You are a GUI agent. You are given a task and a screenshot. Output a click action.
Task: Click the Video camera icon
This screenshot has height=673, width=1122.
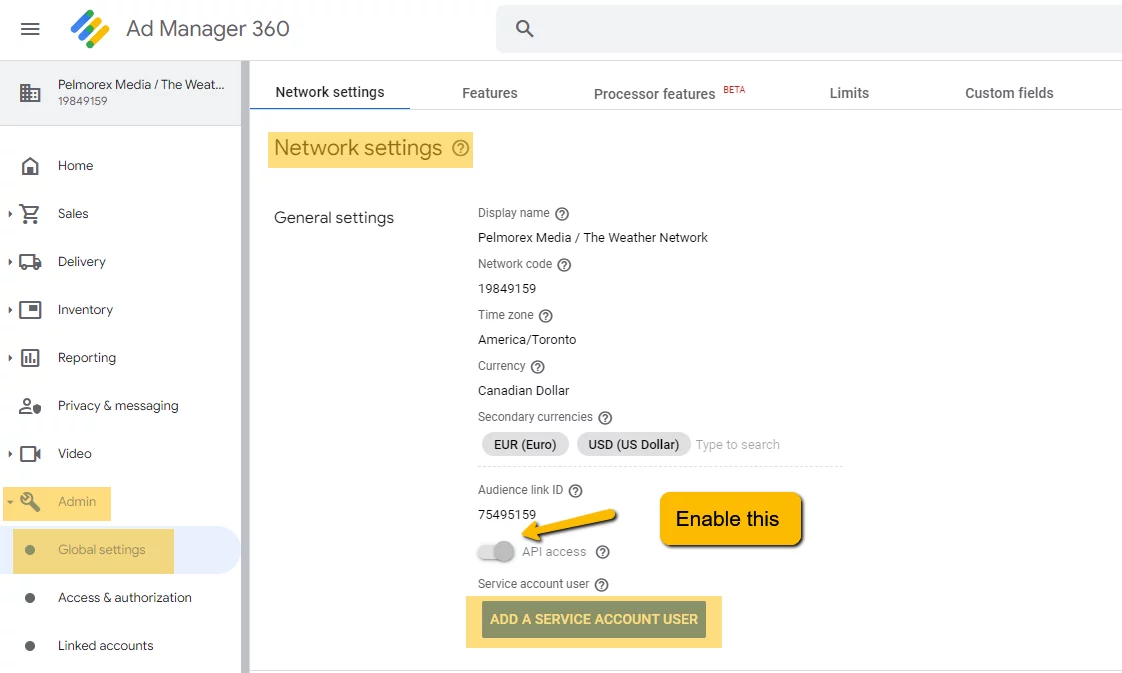(30, 454)
